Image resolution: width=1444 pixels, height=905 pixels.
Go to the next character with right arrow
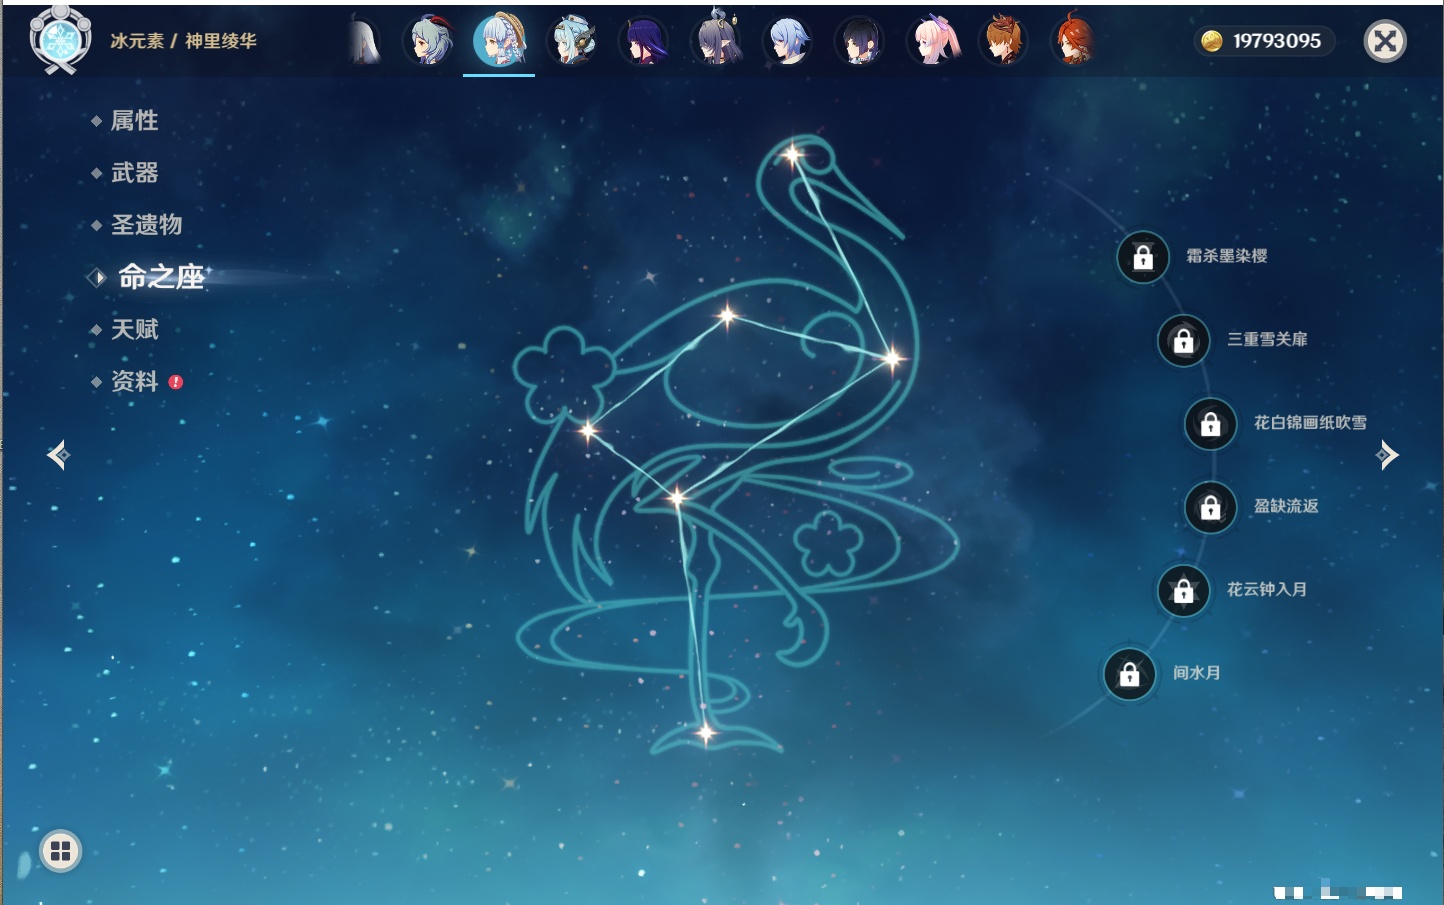coord(1387,455)
